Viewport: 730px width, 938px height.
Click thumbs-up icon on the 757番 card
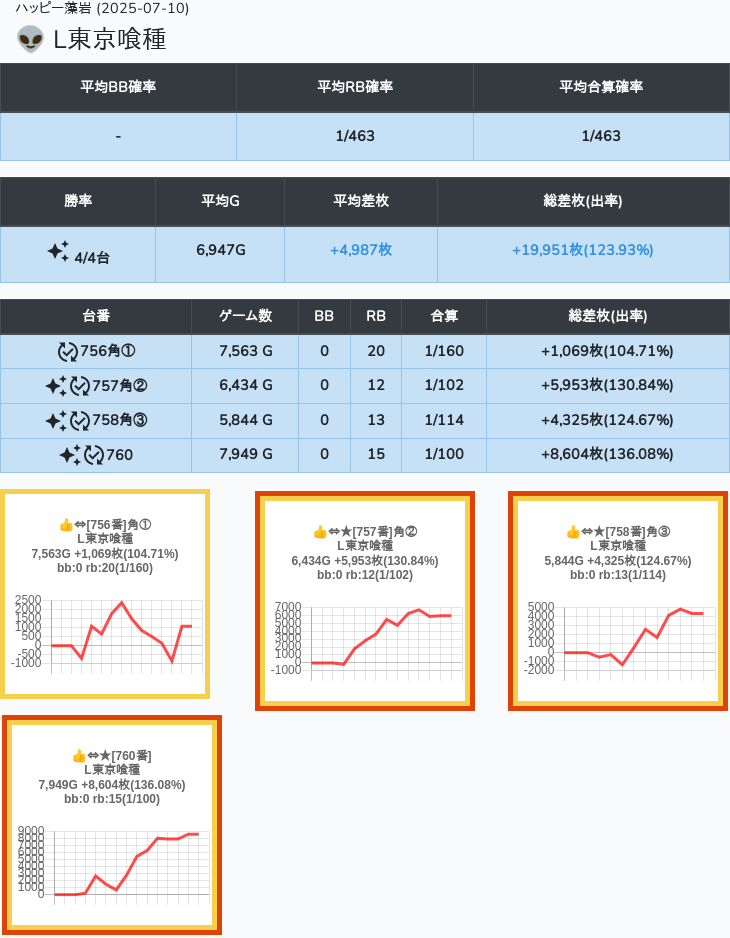320,532
